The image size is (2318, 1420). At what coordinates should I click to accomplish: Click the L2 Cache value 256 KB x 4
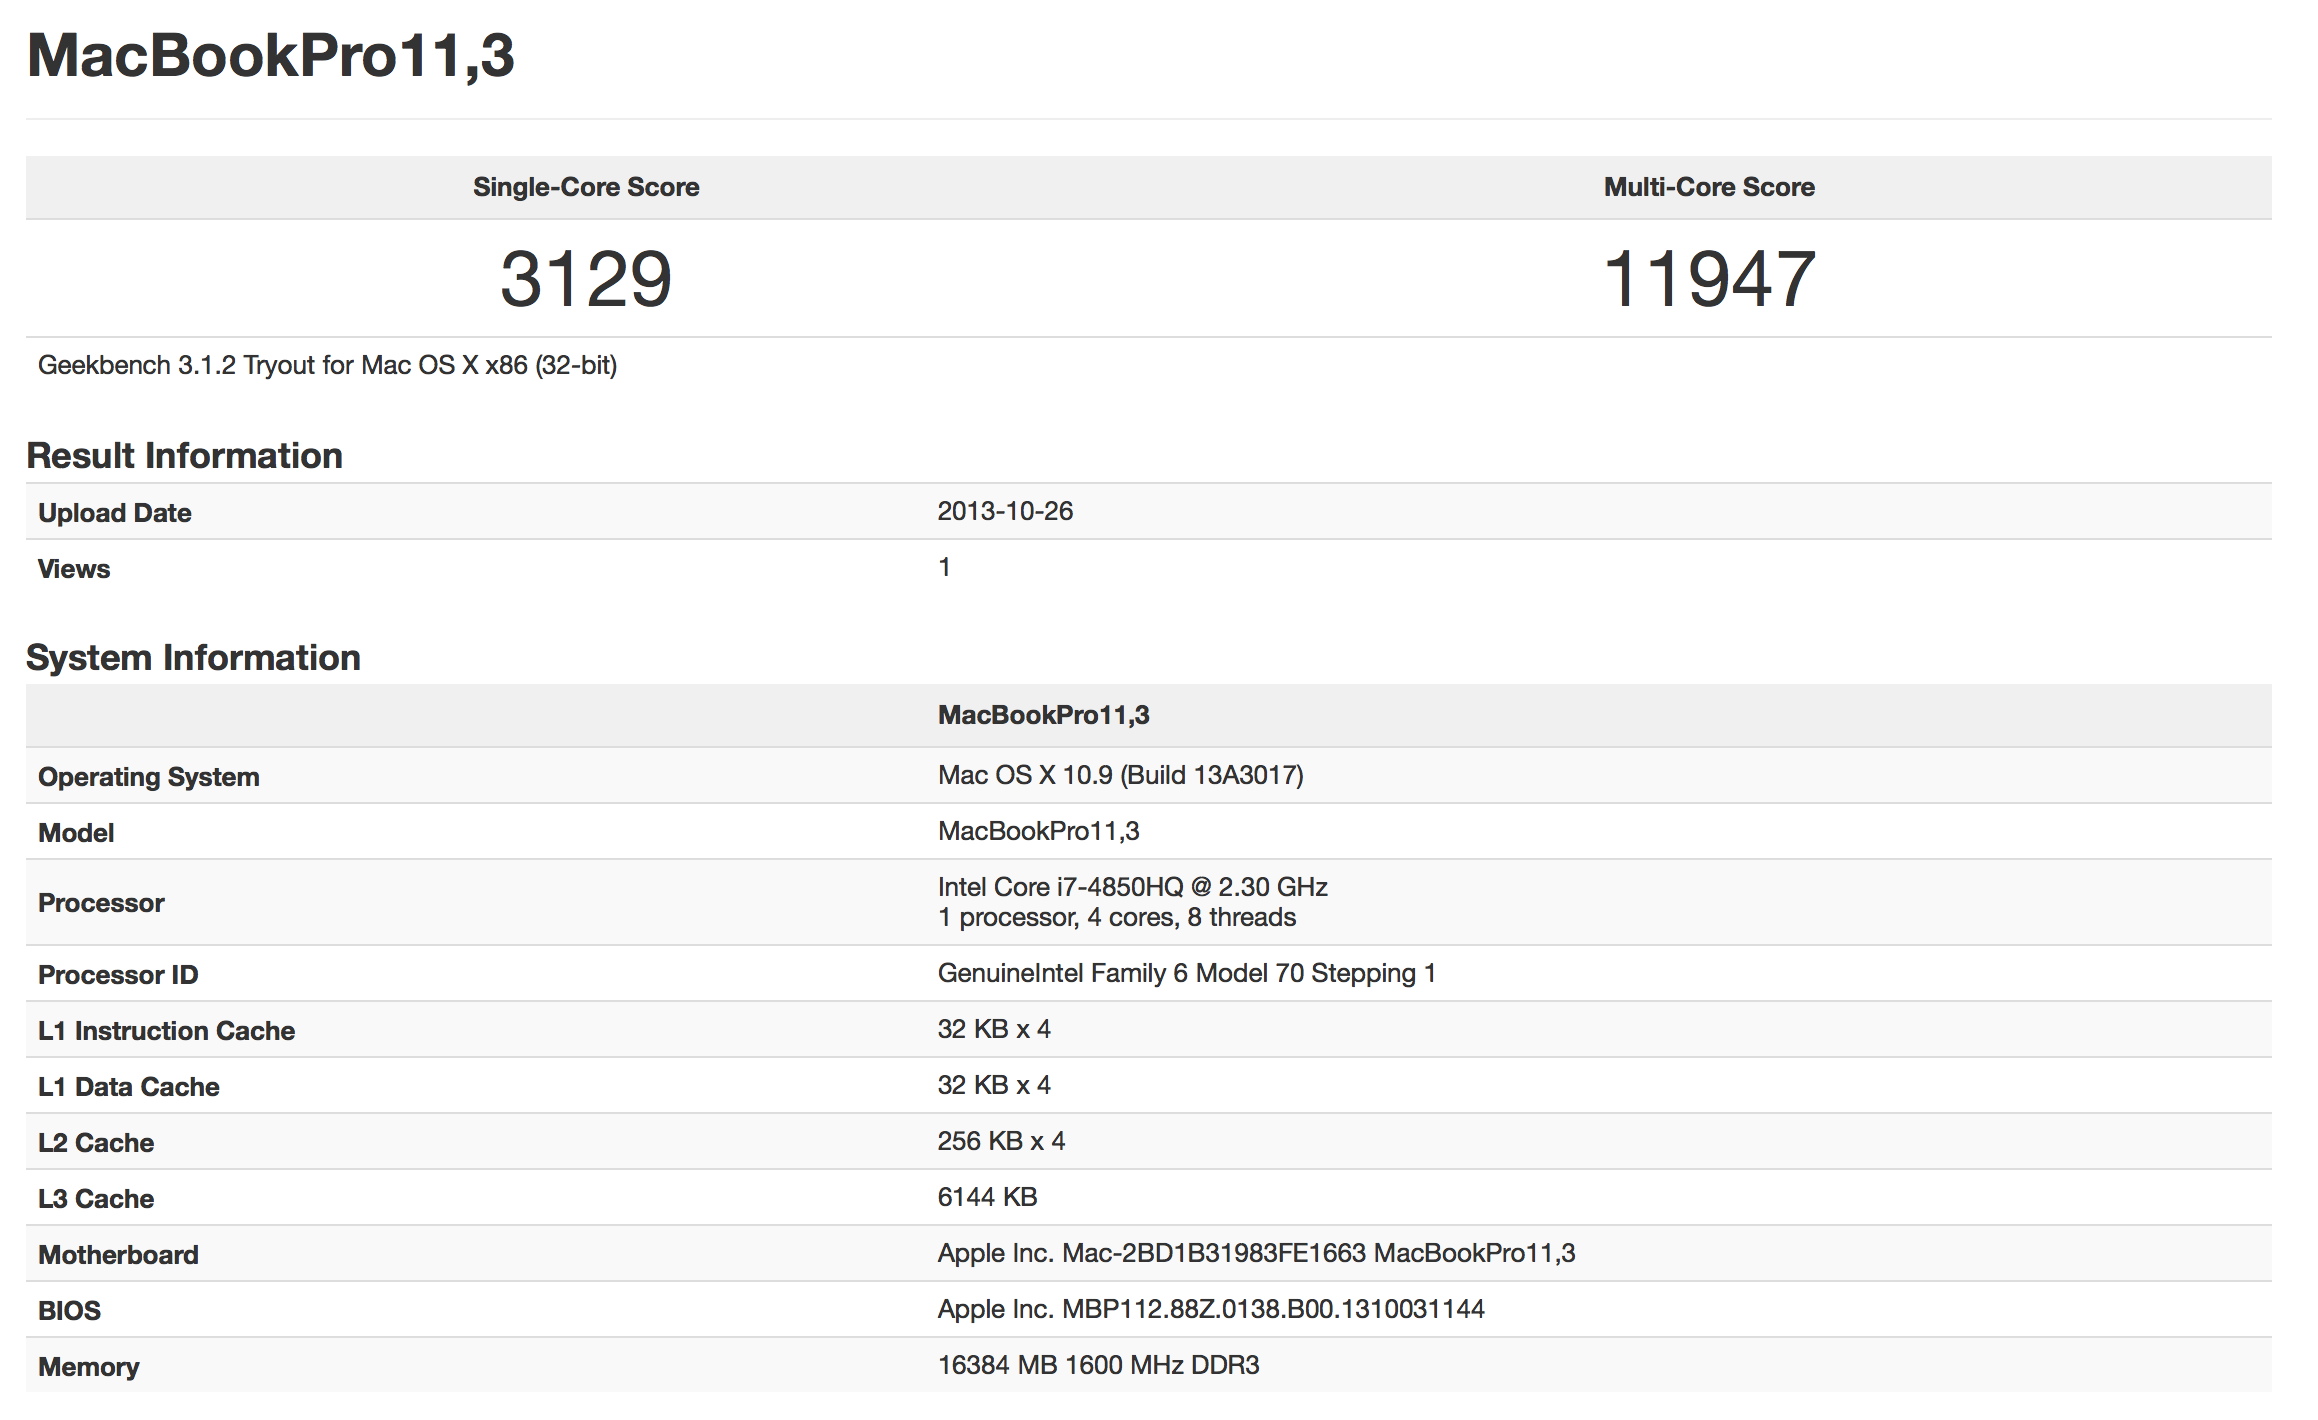click(x=1001, y=1141)
